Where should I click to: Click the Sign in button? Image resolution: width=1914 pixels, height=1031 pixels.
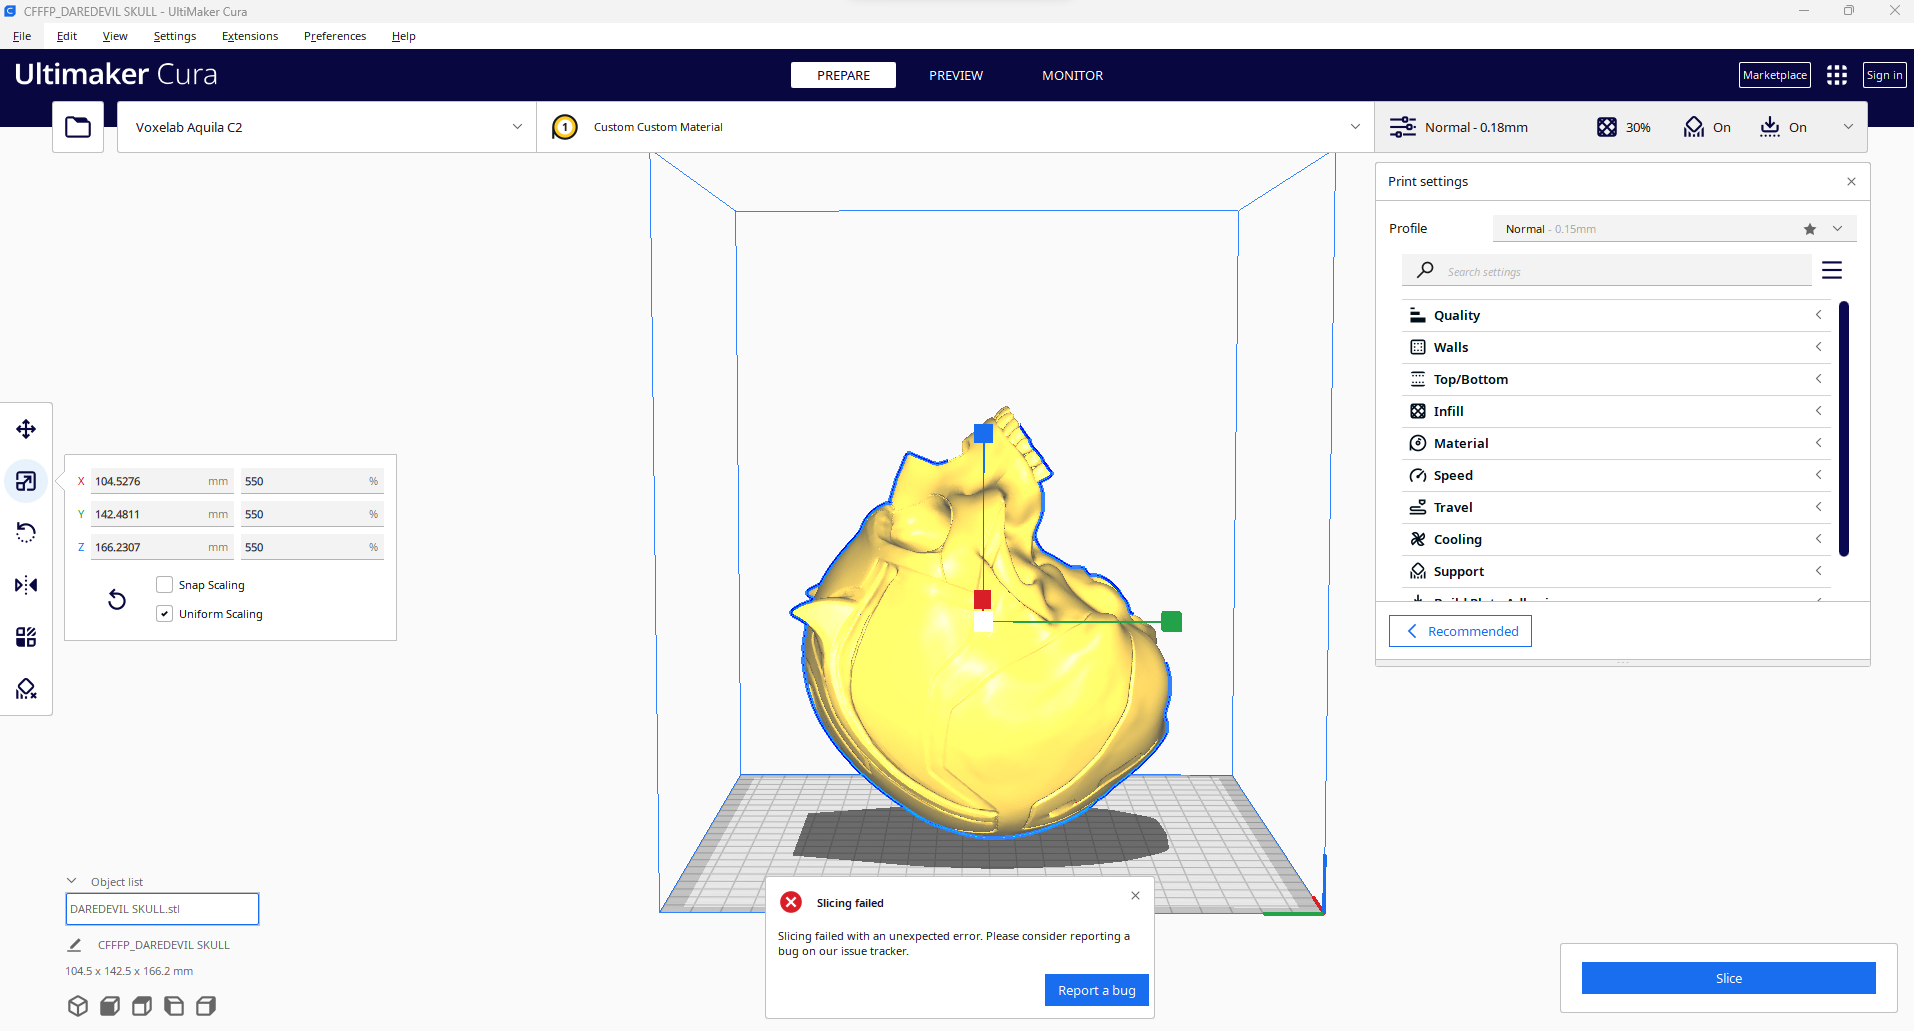[1884, 75]
